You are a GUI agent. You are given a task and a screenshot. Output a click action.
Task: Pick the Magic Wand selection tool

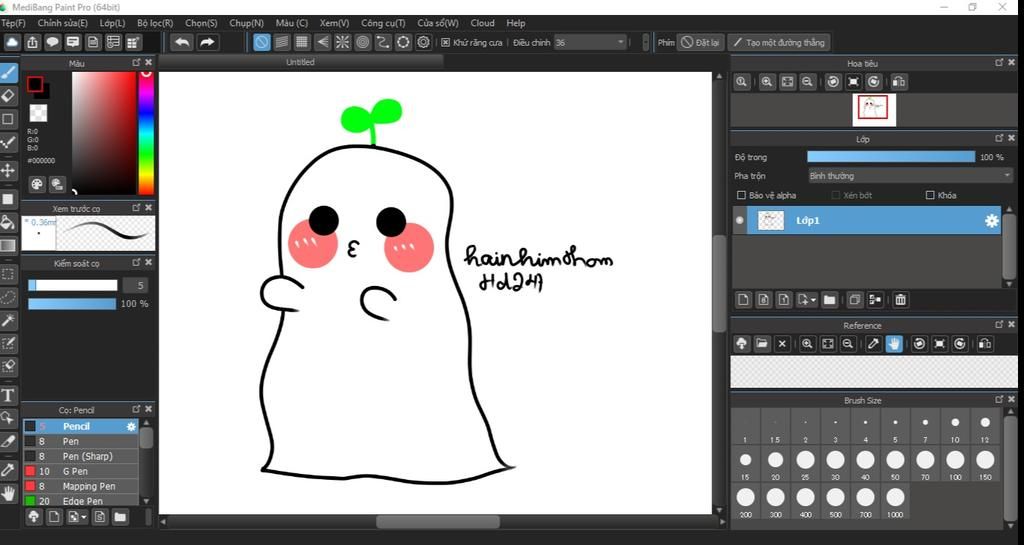pyautogui.click(x=8, y=320)
